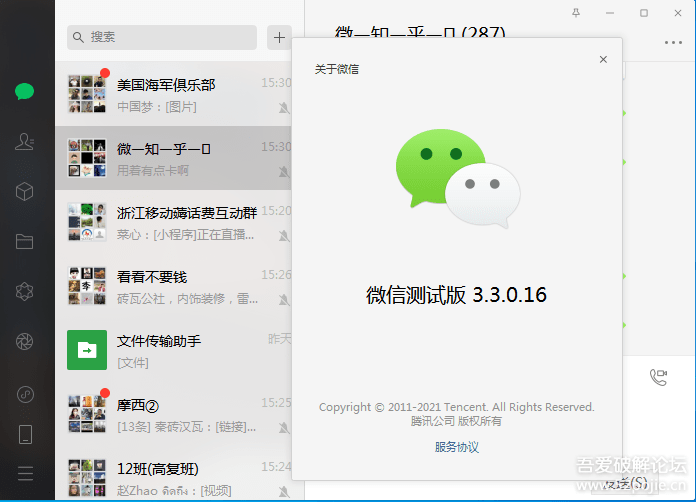696x502 pixels.
Task: Click the search field
Action: click(x=162, y=37)
